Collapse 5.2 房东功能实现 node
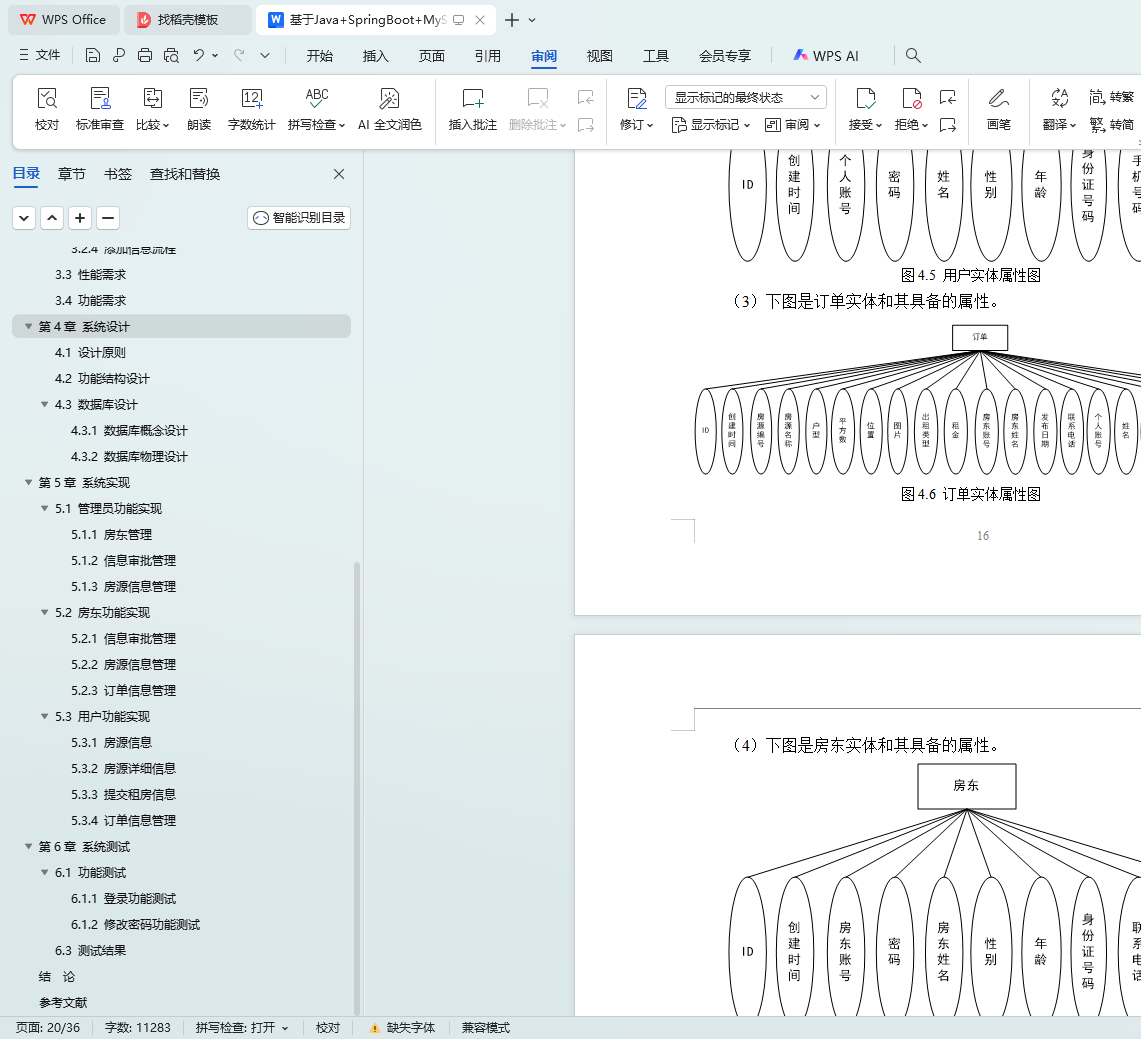 44,613
